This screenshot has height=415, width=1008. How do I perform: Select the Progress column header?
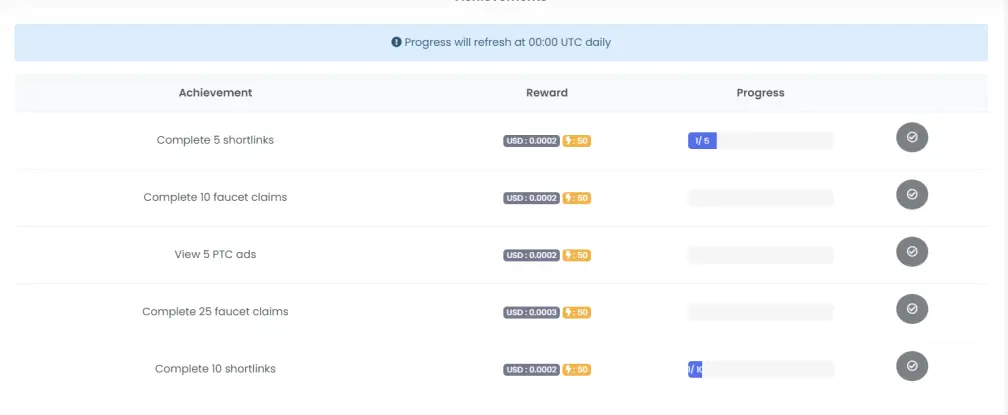tap(760, 93)
